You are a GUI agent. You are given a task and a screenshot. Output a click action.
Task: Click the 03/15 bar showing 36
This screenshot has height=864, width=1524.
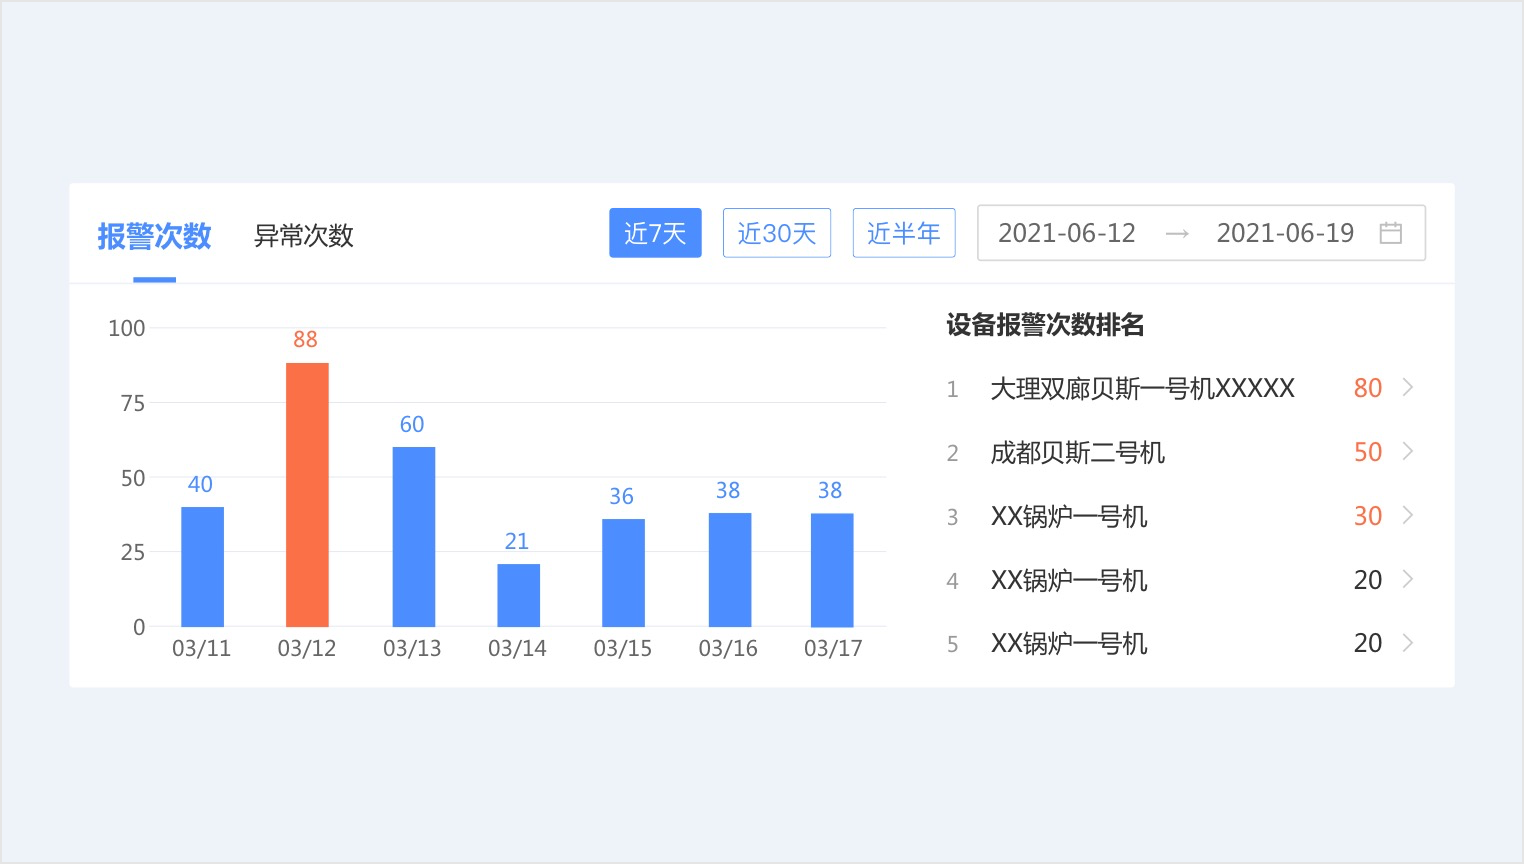pos(623,572)
